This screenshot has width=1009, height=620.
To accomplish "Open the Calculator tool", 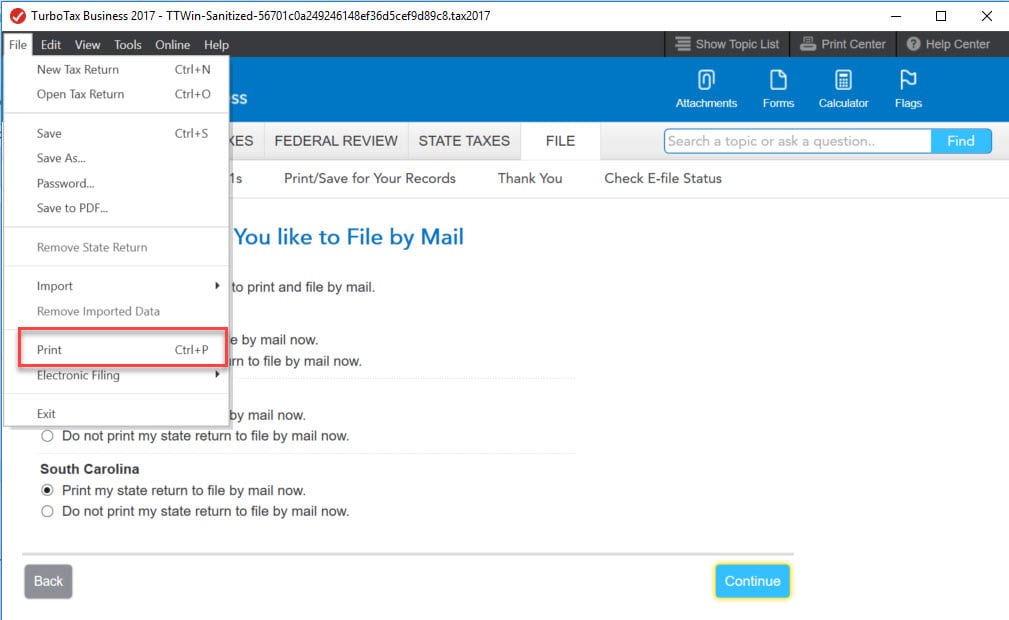I will tap(843, 89).
